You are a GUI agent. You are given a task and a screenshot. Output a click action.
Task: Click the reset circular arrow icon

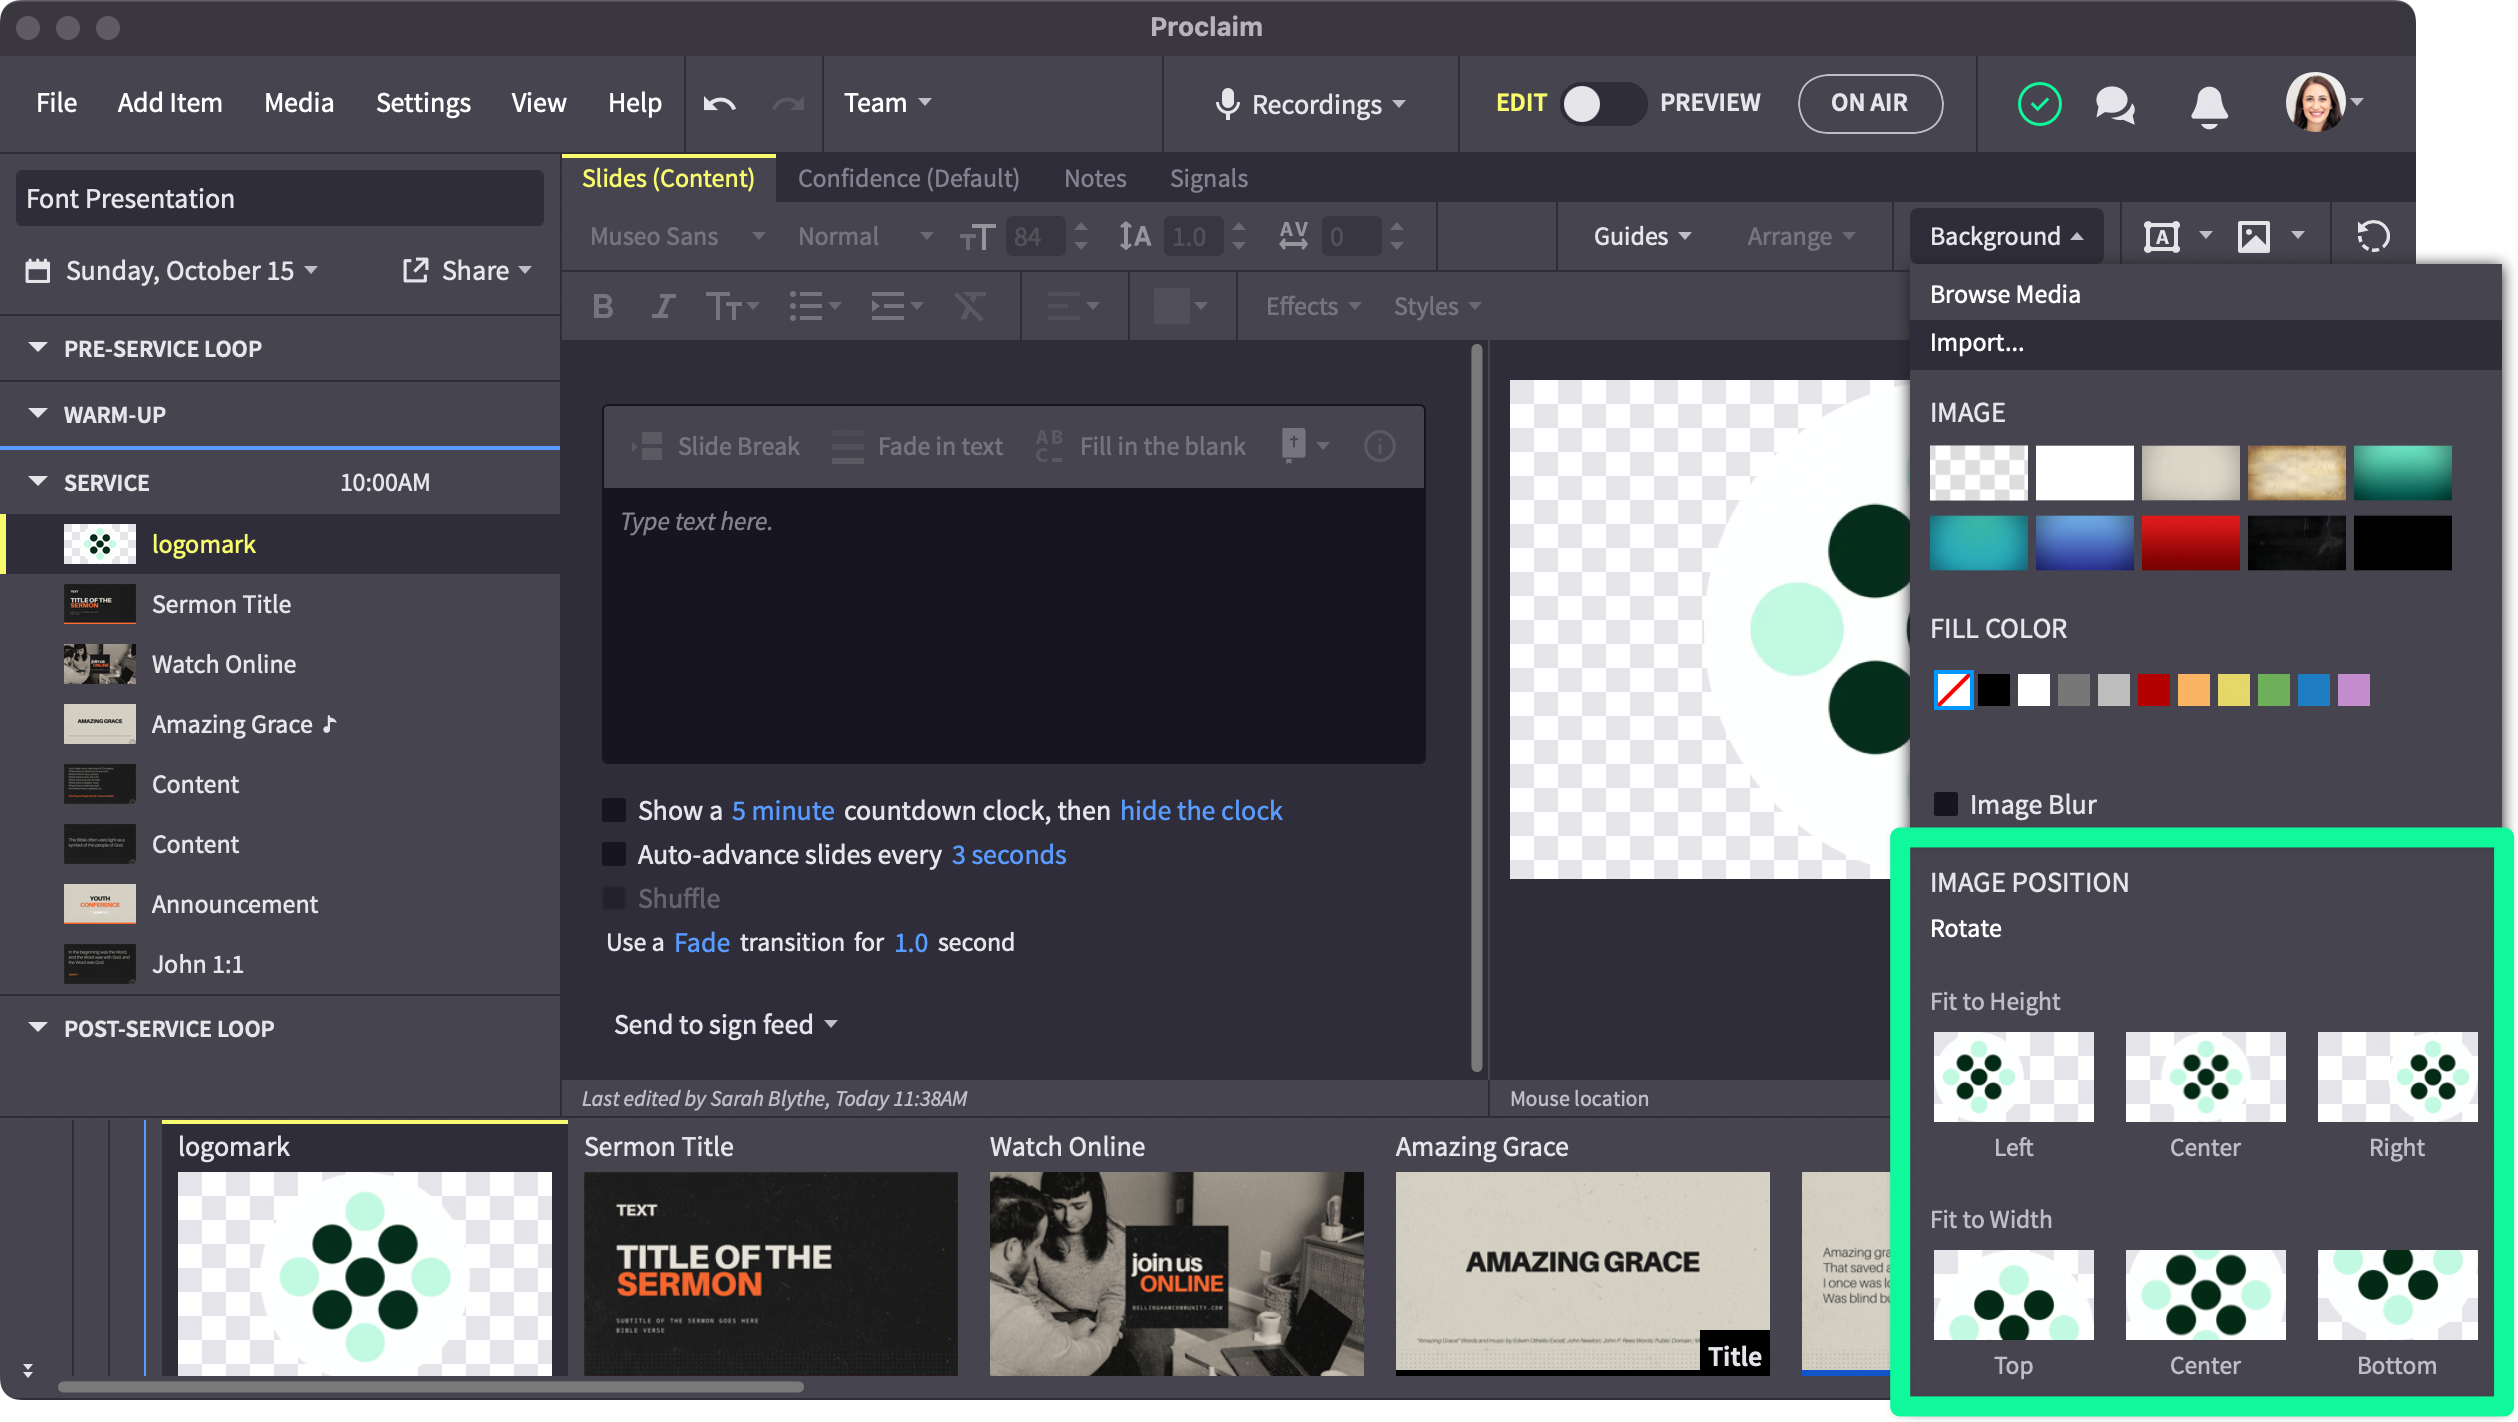tap(2373, 236)
